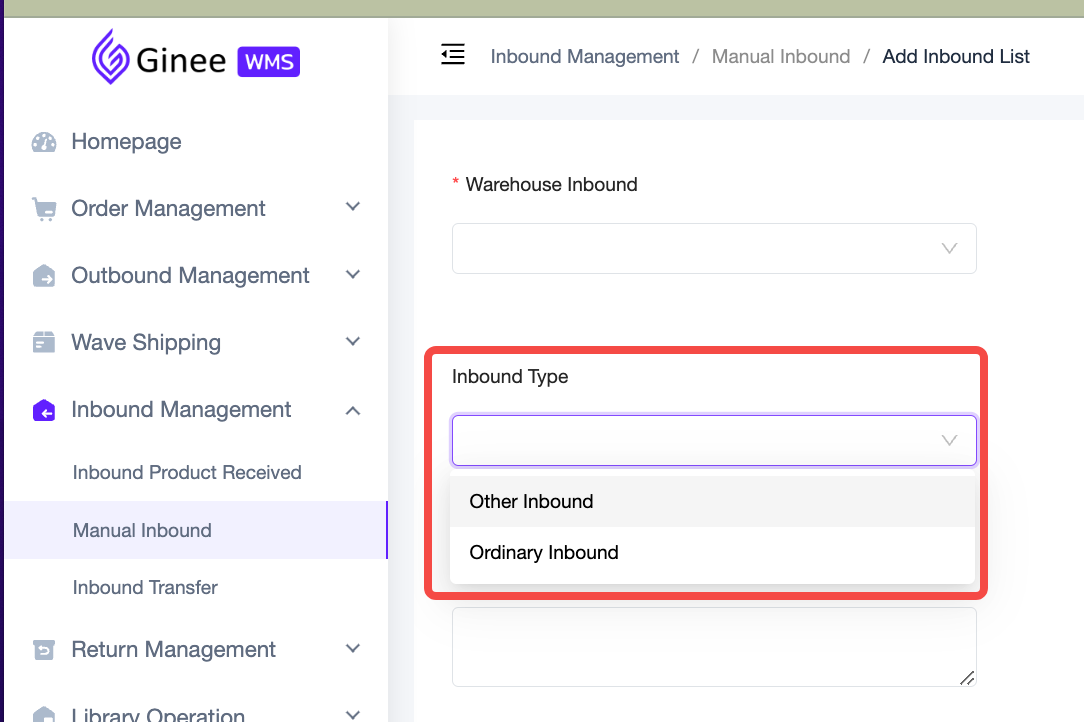The image size is (1084, 722).
Task: Expand the Order Management submenu chevron
Action: pos(352,207)
